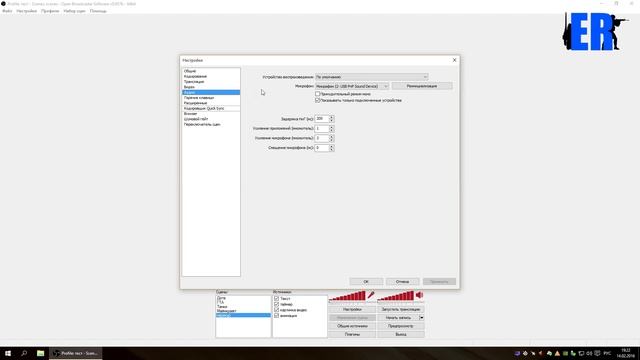Click the Отмена button
Screen dimensions: 640x360
pyautogui.click(x=402, y=282)
